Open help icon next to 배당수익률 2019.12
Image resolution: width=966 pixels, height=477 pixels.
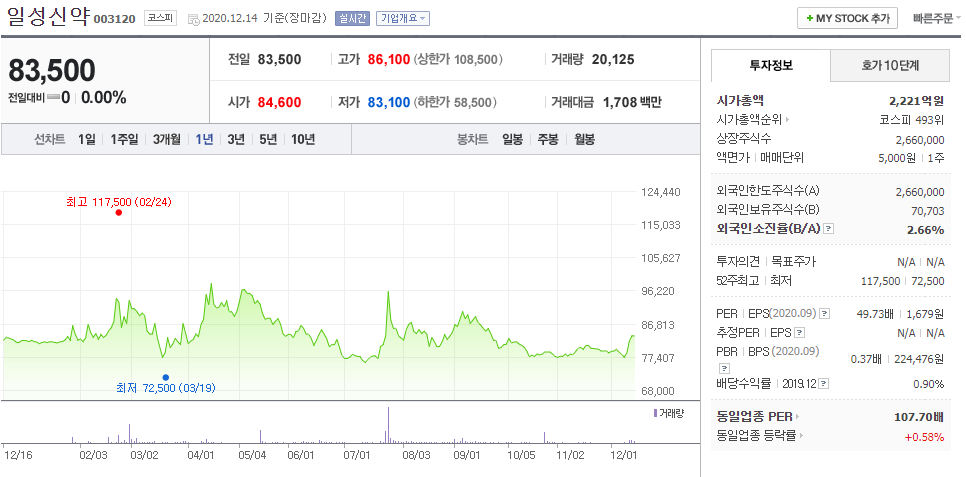tap(824, 383)
